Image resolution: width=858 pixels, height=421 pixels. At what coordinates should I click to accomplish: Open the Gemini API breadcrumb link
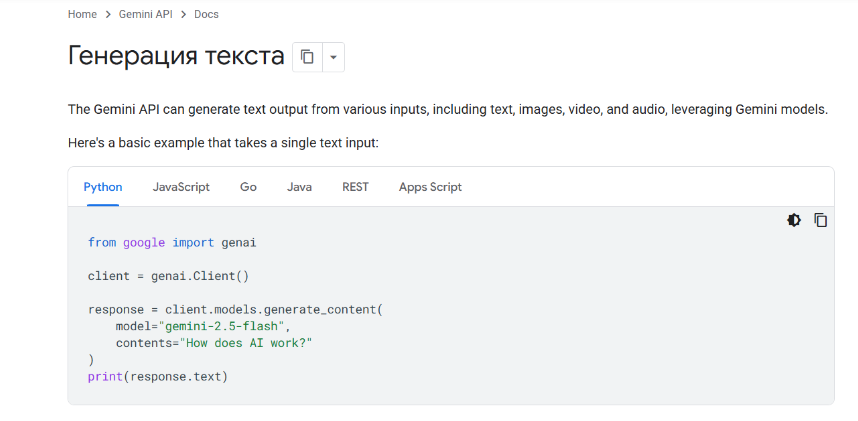pyautogui.click(x=145, y=14)
